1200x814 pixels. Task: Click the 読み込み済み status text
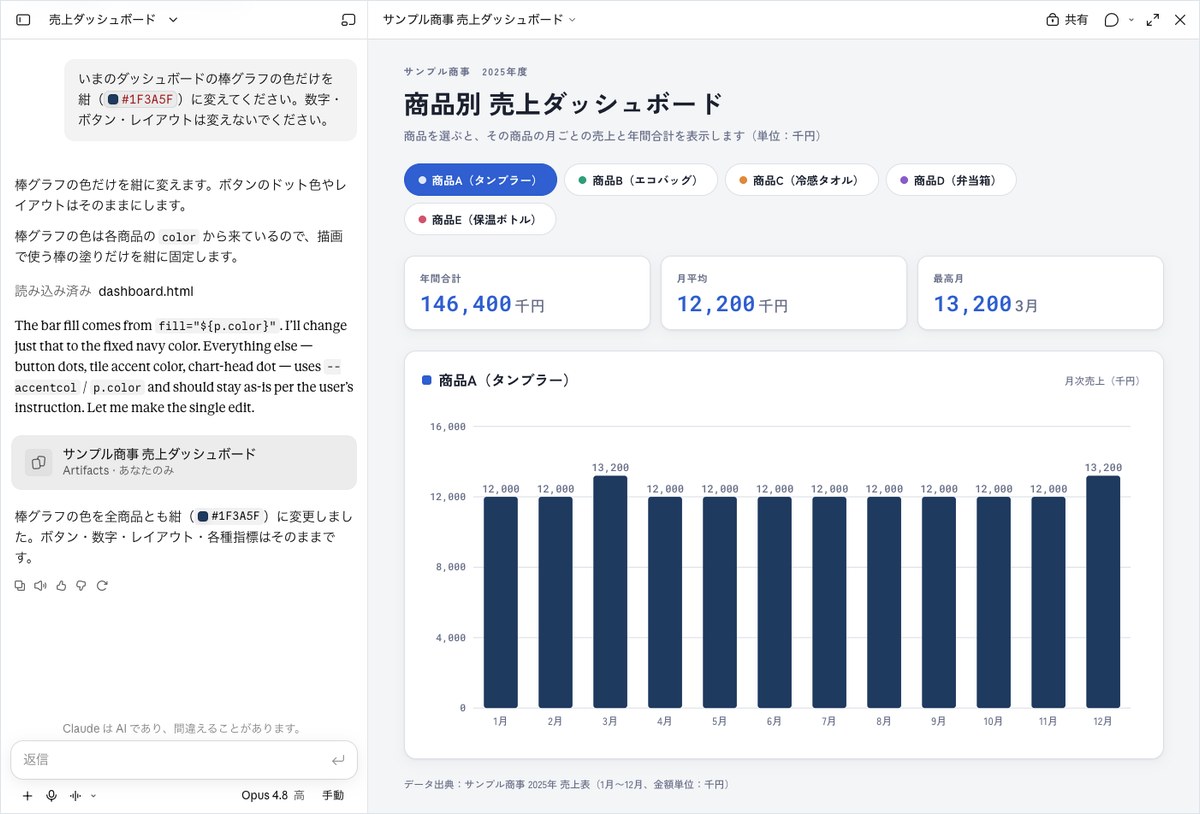click(x=53, y=291)
